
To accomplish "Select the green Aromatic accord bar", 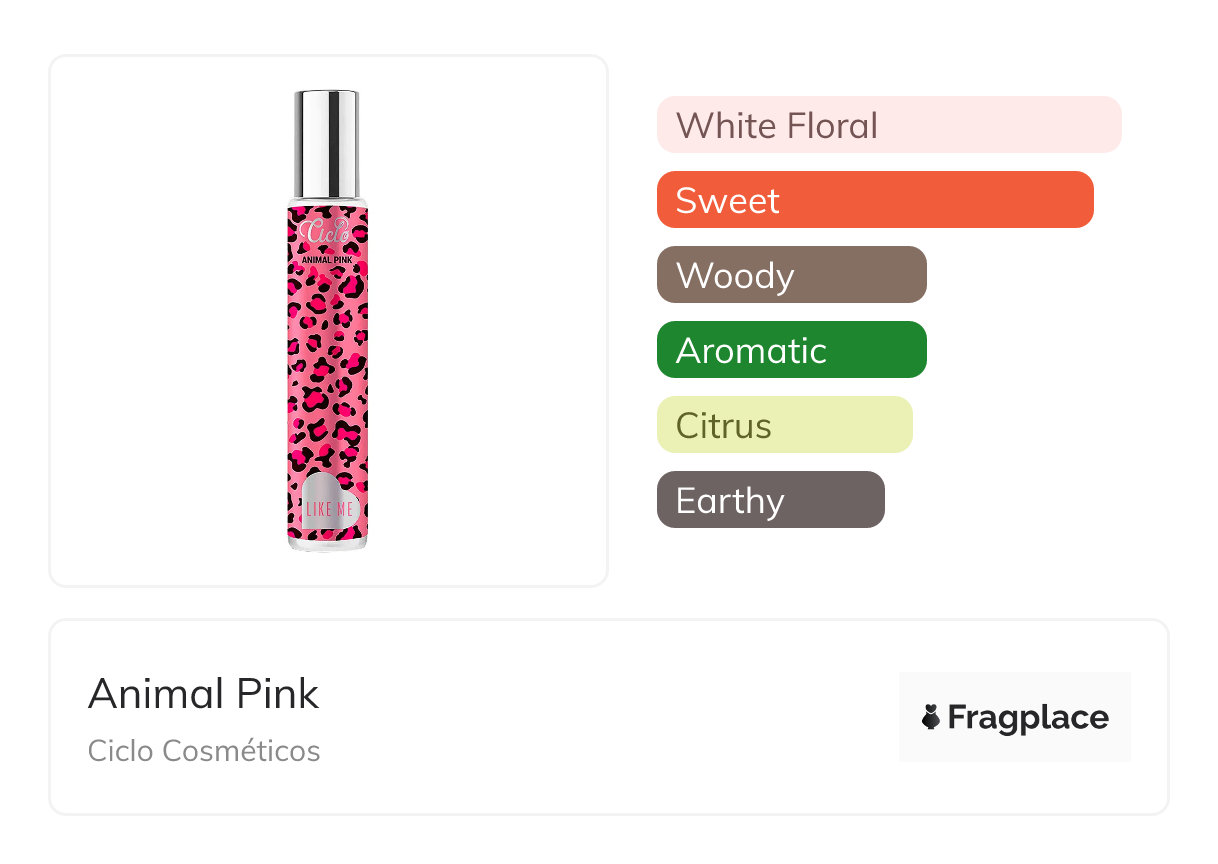I will click(x=791, y=350).
